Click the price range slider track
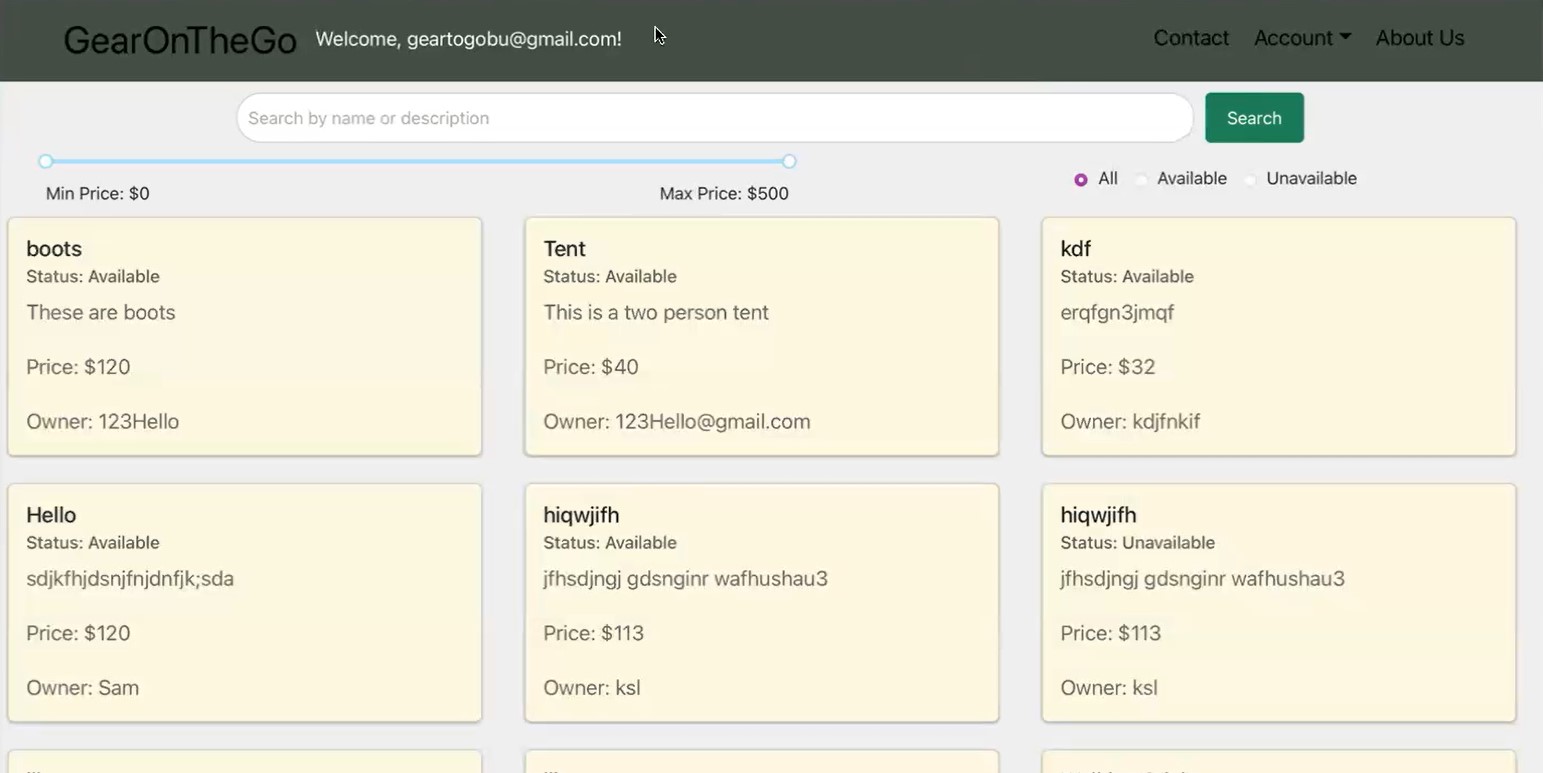The width and height of the screenshot is (1543, 773). [x=417, y=161]
